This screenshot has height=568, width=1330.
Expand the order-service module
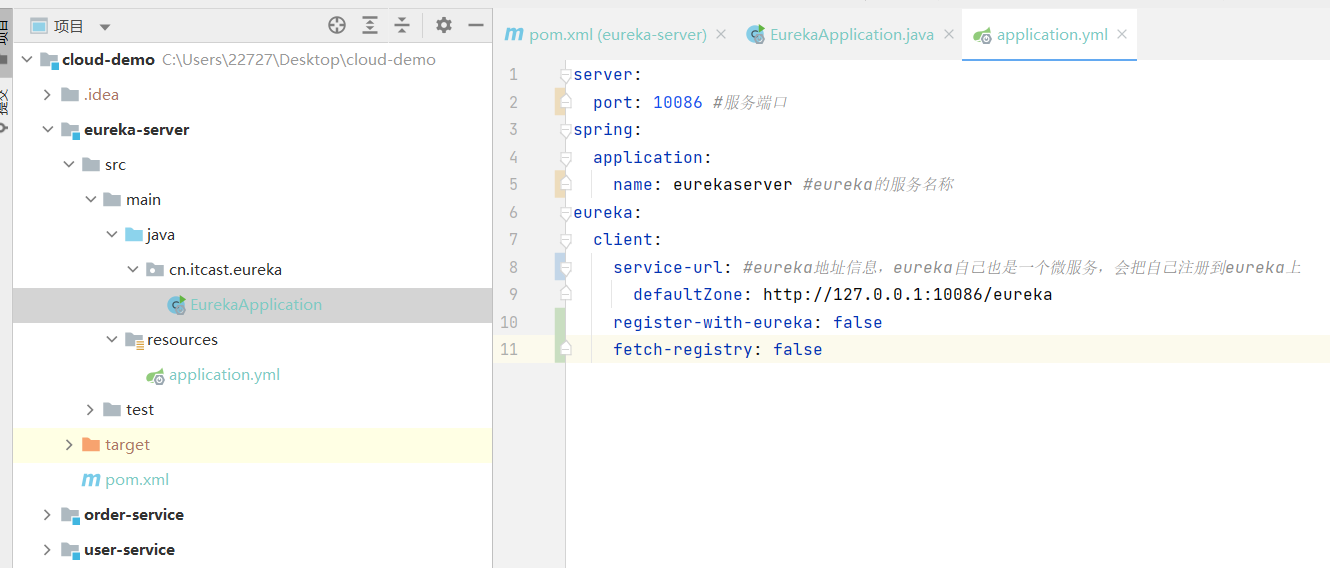coord(47,515)
